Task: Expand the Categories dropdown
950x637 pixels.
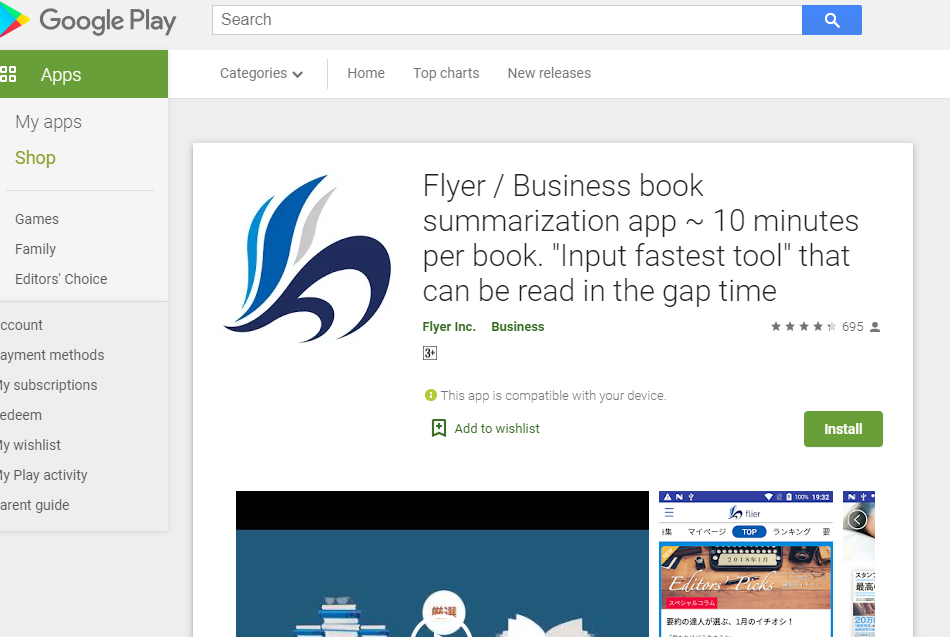Action: point(261,73)
